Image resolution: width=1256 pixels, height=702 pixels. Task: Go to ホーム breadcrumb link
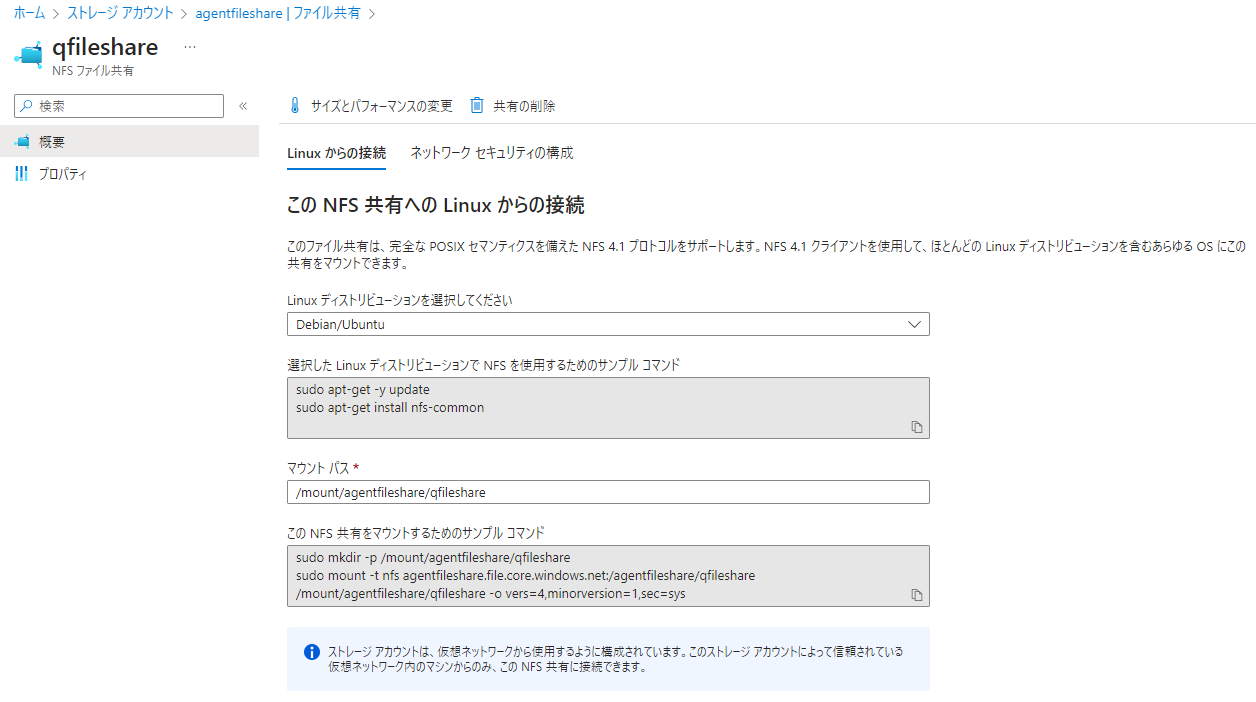pos(29,14)
